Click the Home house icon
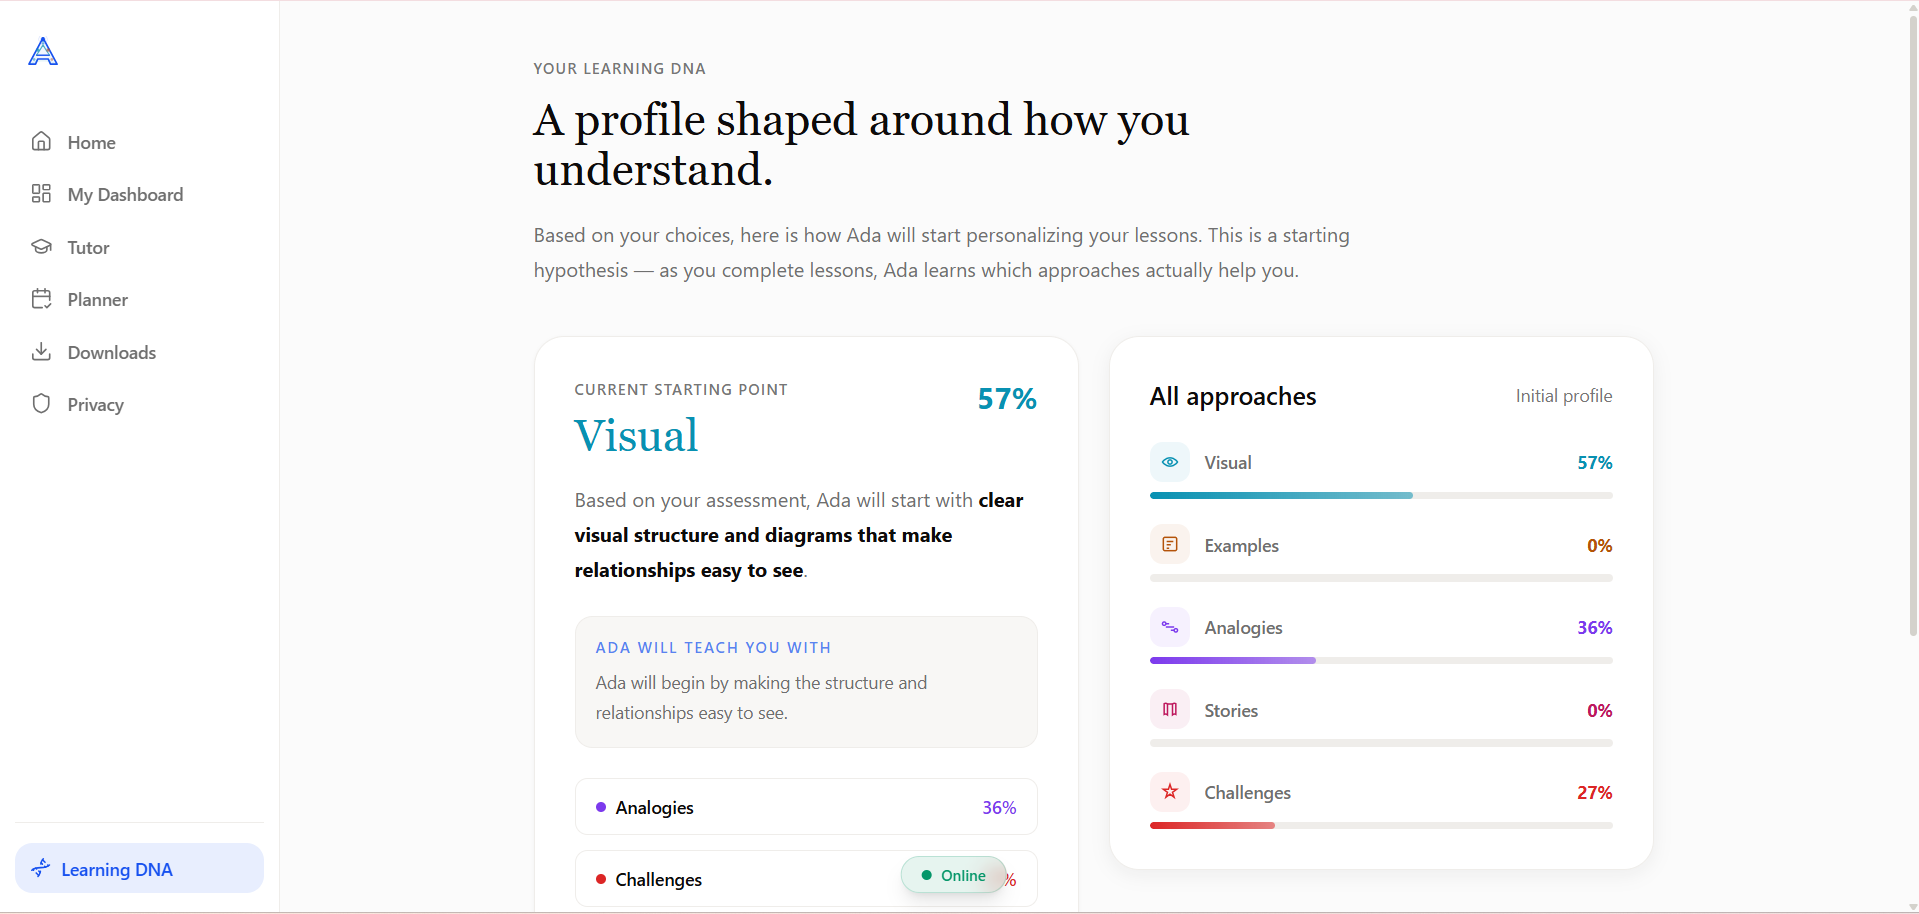The image size is (1919, 914). (x=41, y=141)
